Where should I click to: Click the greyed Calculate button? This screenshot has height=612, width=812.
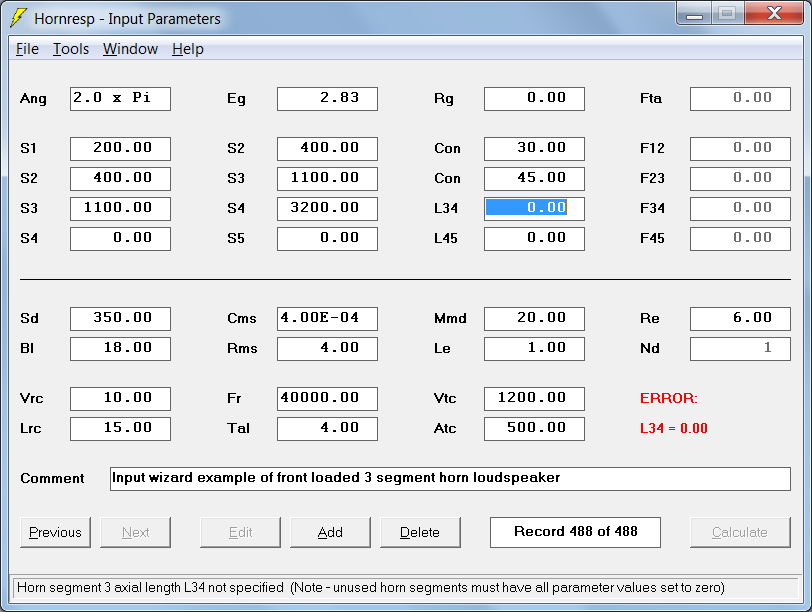tap(740, 532)
